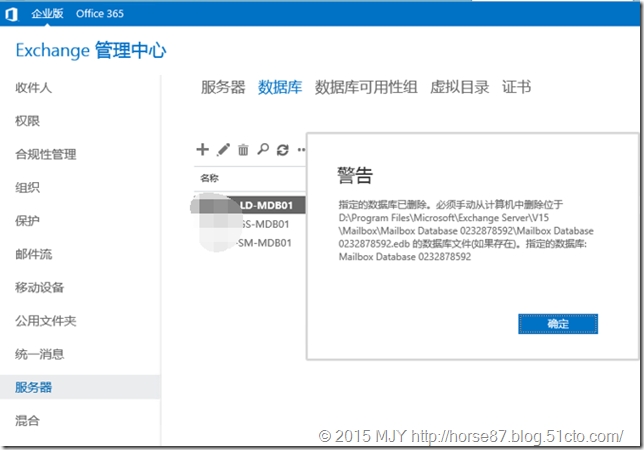This screenshot has height=450, width=644.
Task: Open the 服务器 tab in top navigation
Action: [x=223, y=87]
